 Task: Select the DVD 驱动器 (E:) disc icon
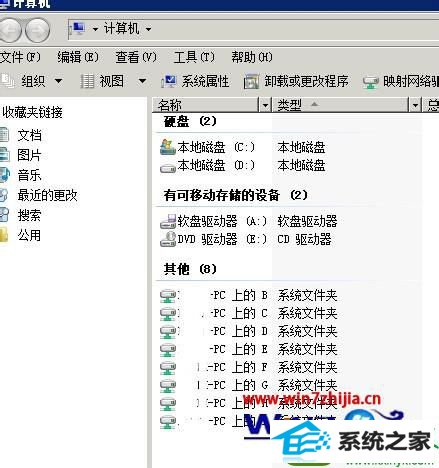168,239
